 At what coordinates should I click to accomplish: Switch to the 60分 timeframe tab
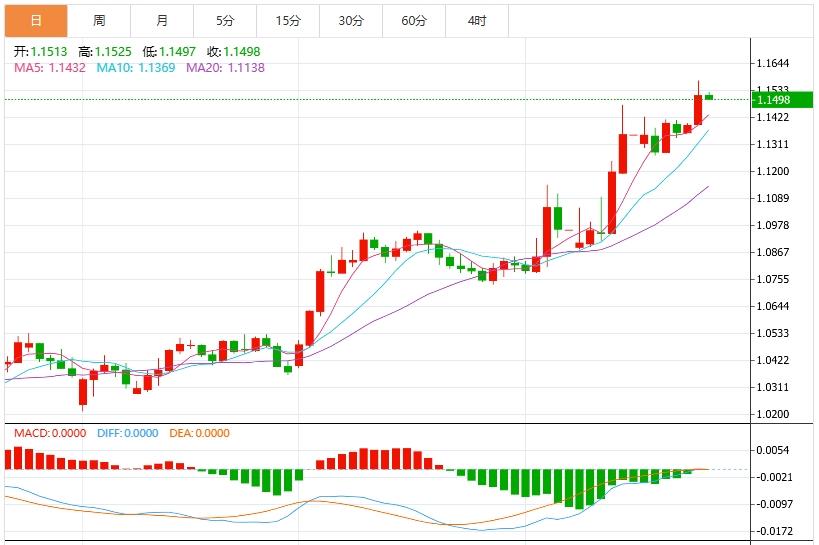[x=414, y=20]
